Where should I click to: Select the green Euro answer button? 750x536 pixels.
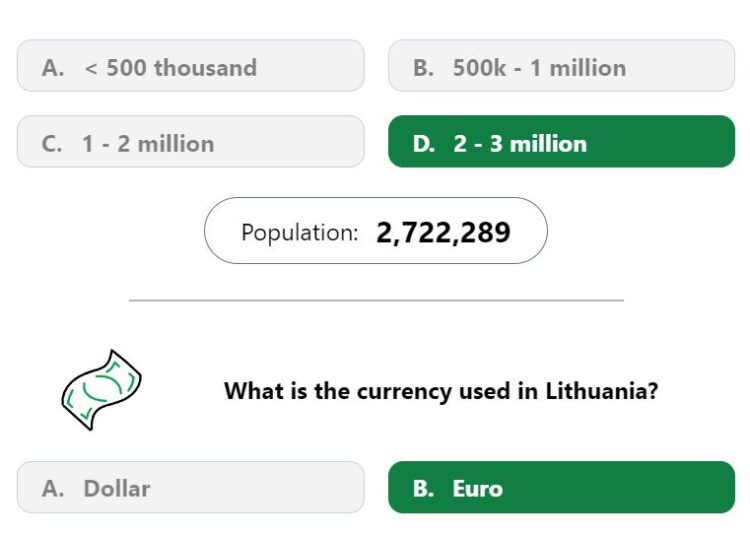tap(562, 487)
